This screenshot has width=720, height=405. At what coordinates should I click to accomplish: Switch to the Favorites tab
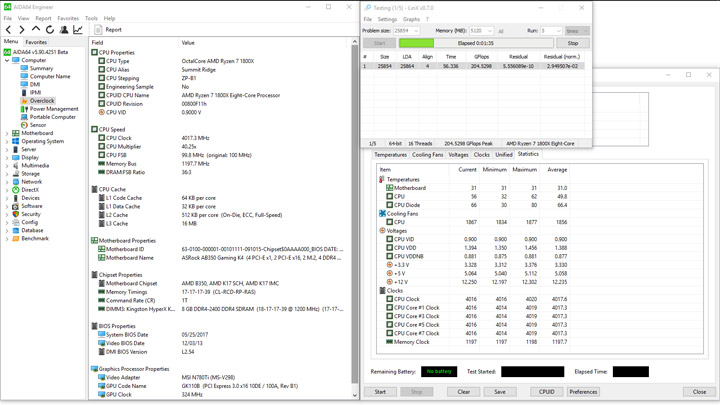coord(36,42)
